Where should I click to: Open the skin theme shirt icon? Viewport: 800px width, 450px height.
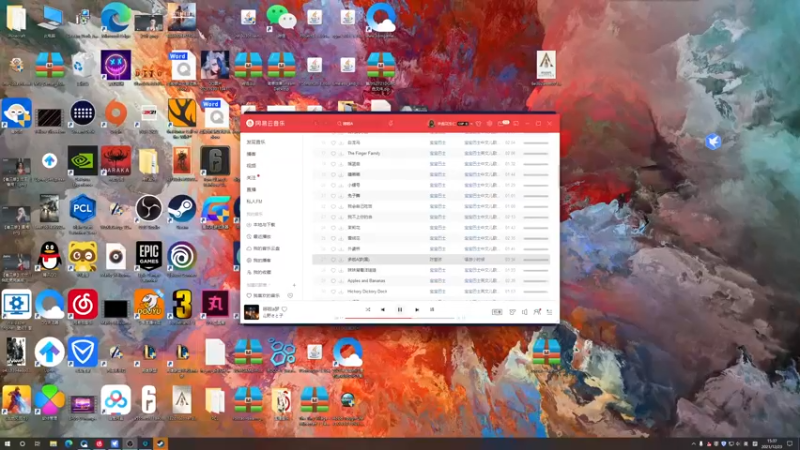(479, 123)
